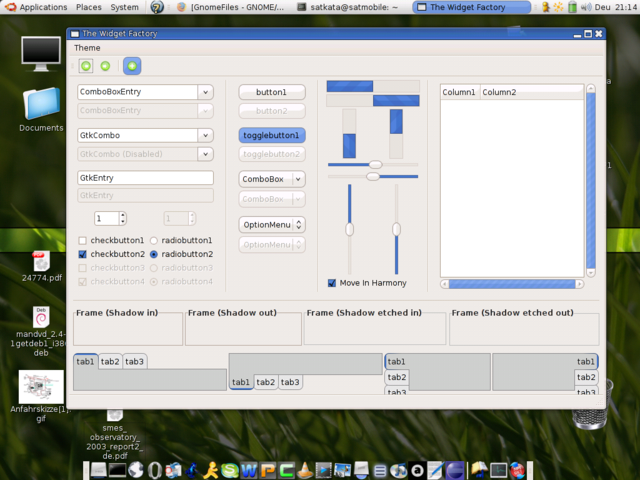Click the disabled ComboBoxEntry dropdown arrow
Image resolution: width=640 pixels, height=480 pixels.
[205, 111]
